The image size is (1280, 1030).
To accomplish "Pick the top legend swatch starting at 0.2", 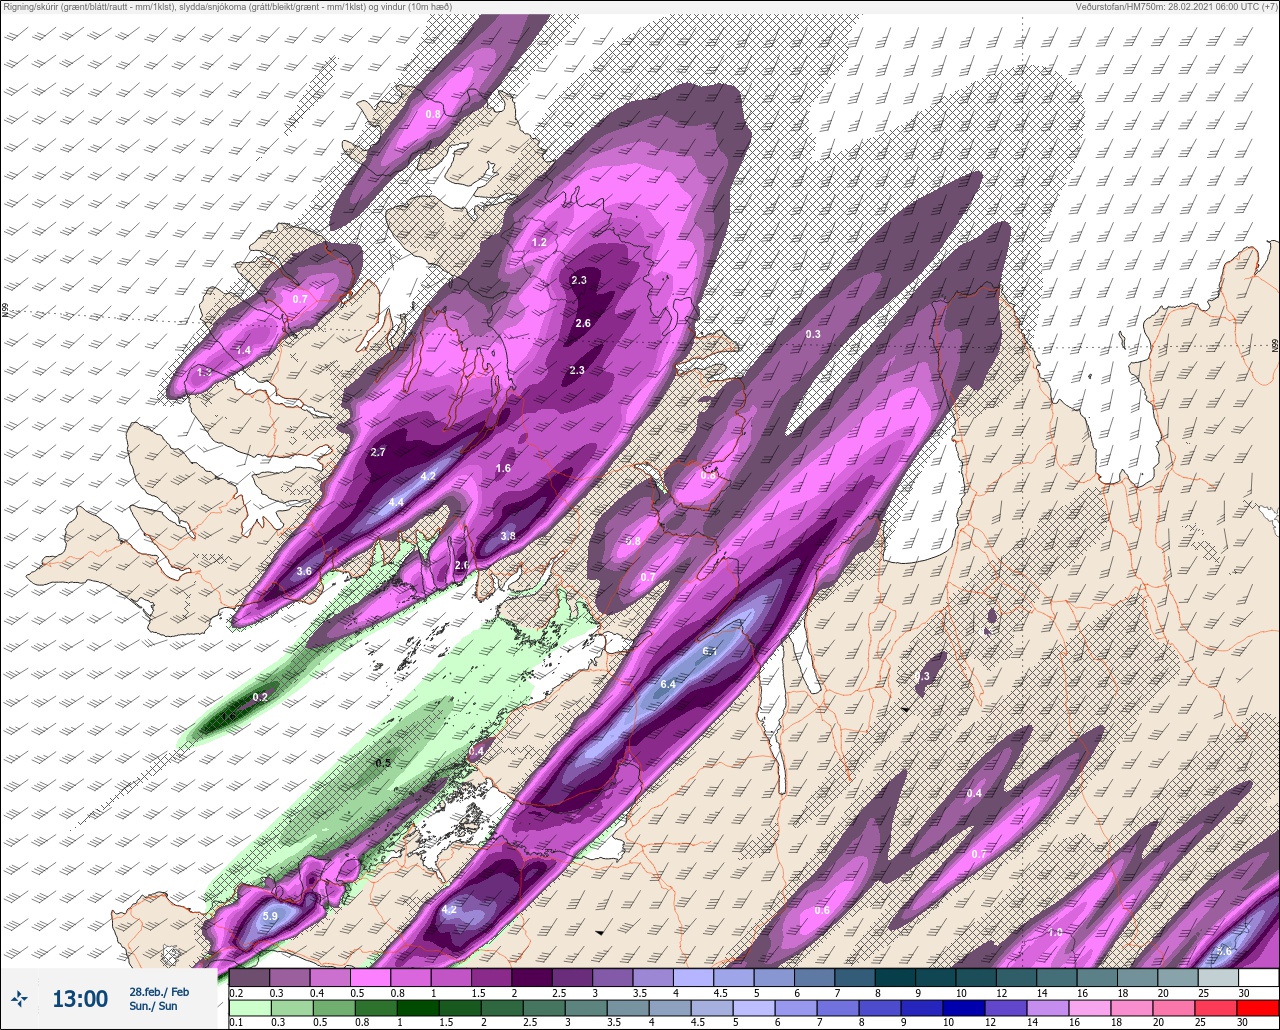I will [x=249, y=977].
